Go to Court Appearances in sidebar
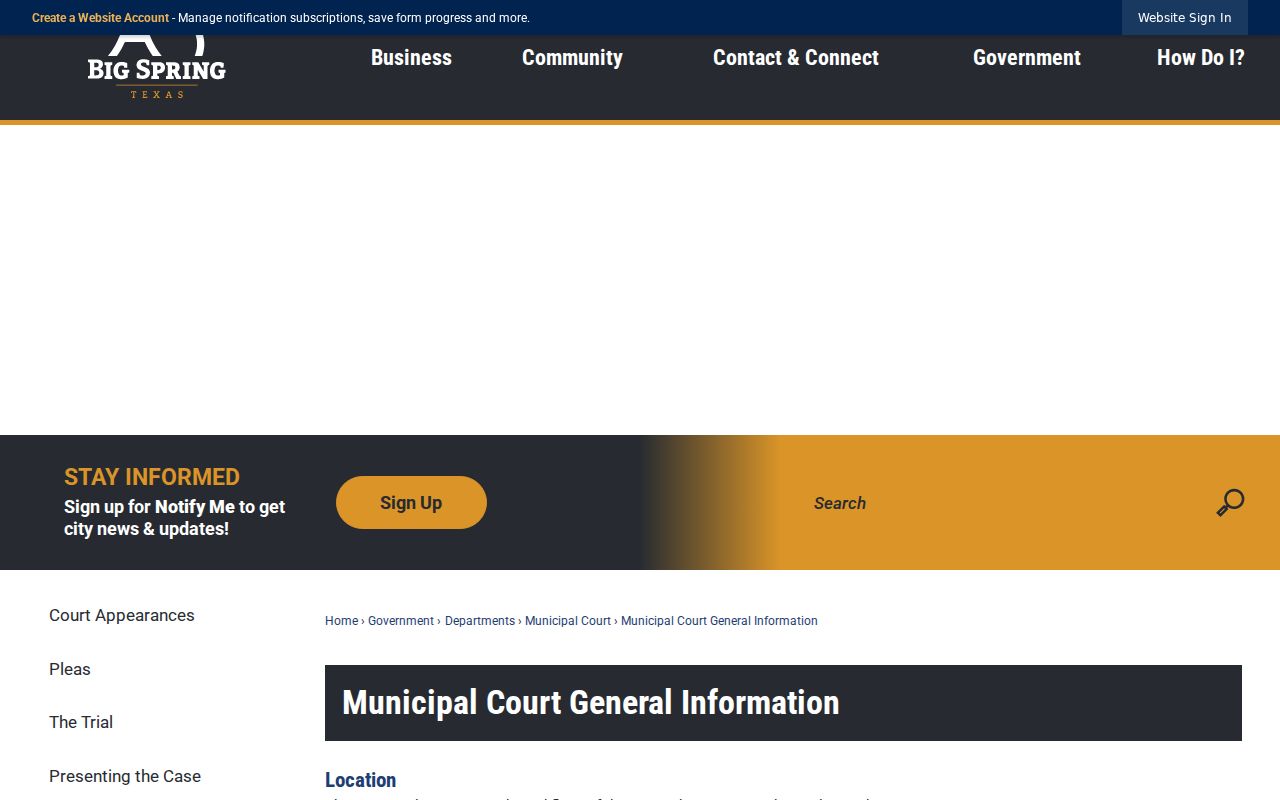The image size is (1280, 800). 122,615
